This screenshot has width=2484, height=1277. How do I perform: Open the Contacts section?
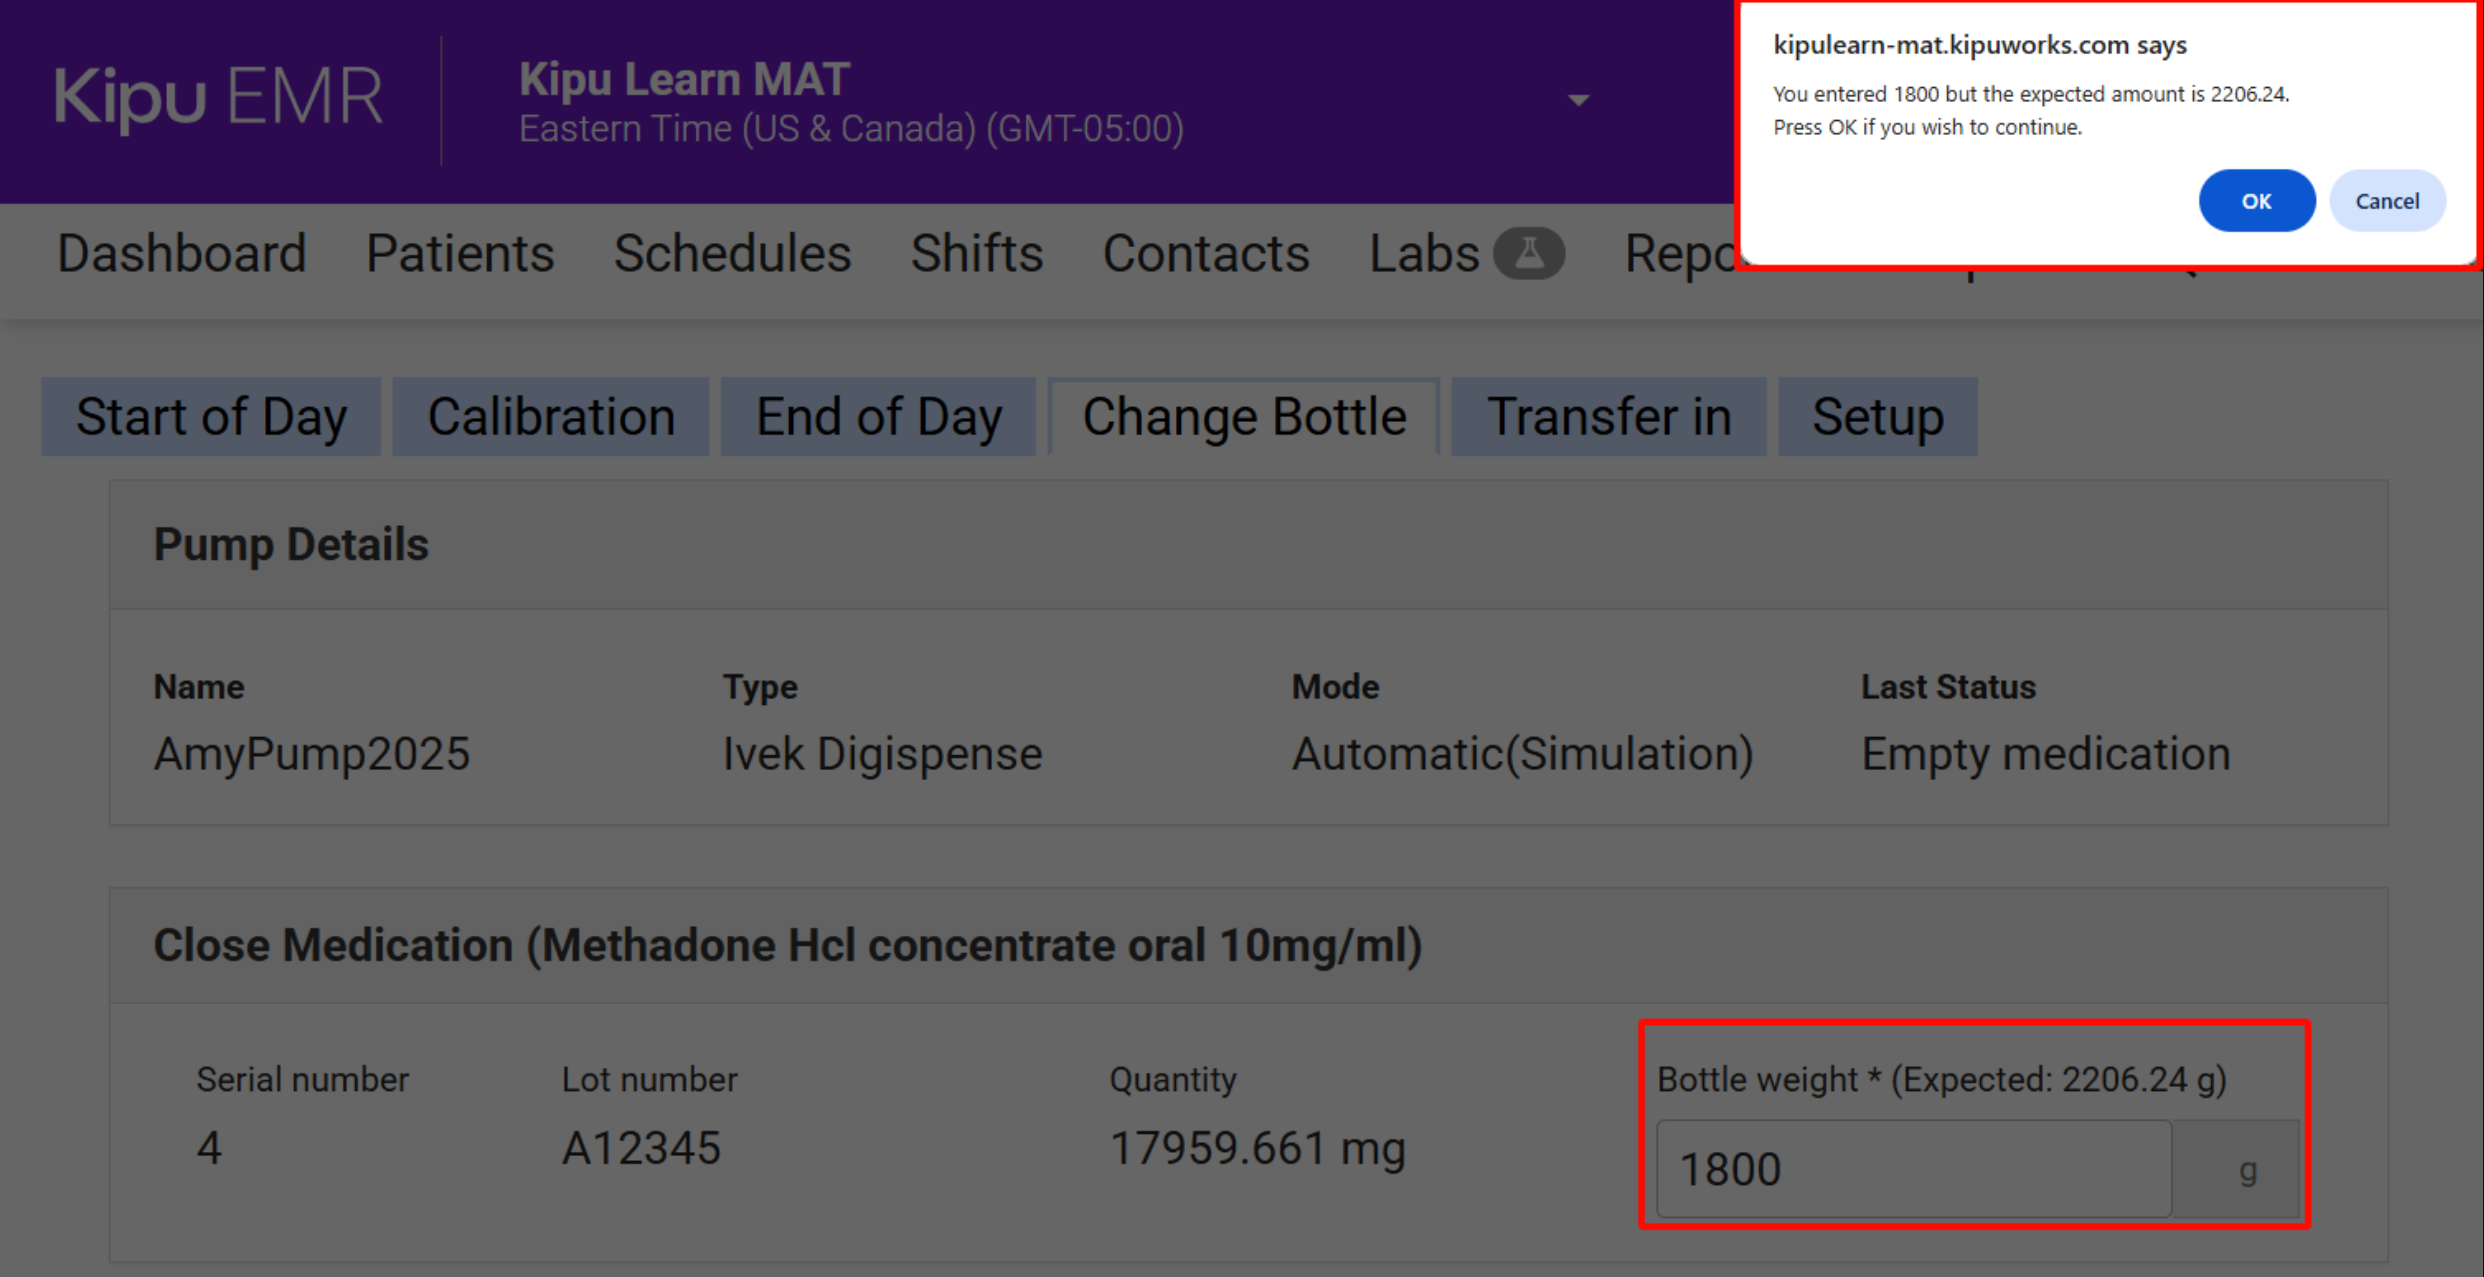1206,253
